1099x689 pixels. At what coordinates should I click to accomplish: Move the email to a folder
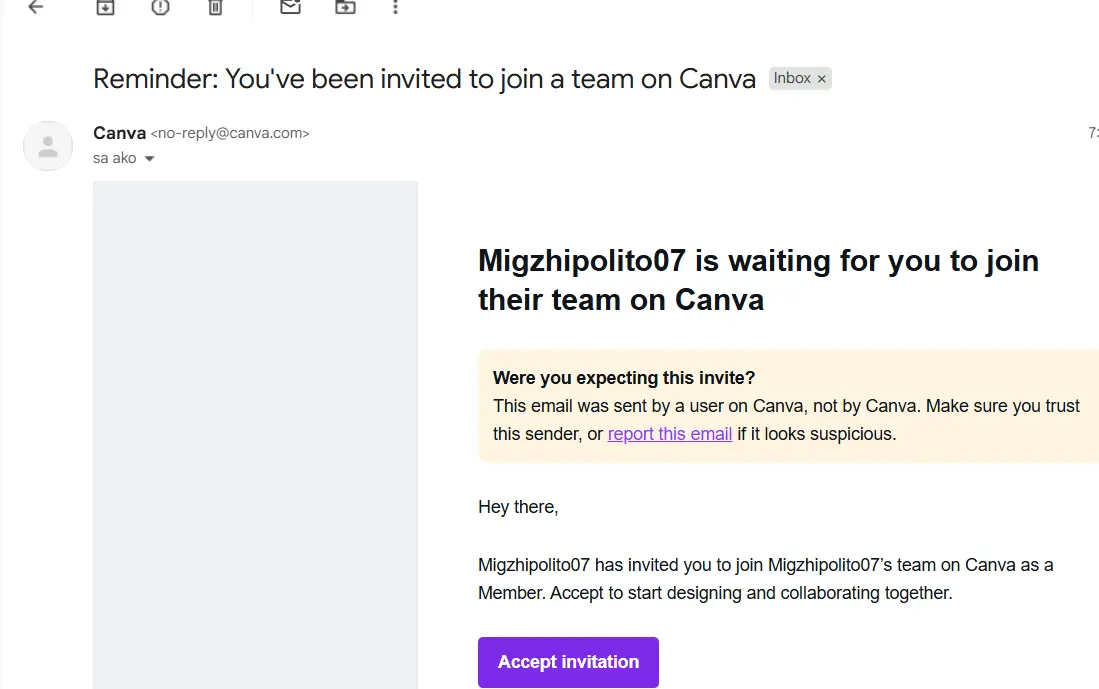tap(345, 7)
